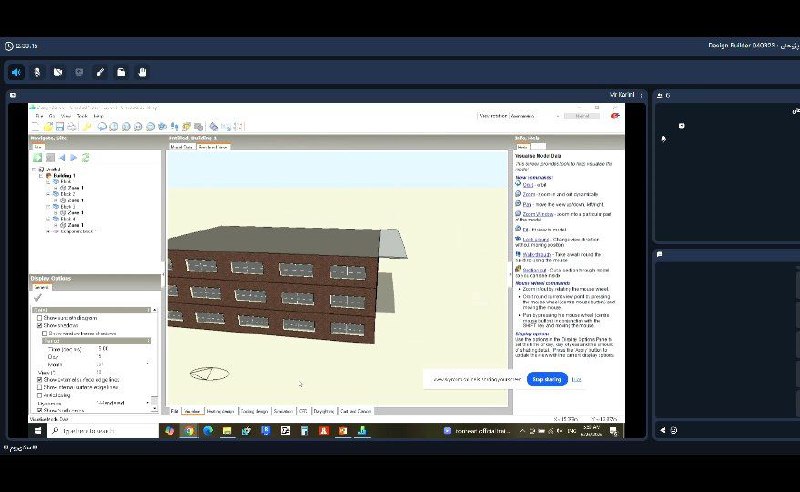Click the Print icon in DesignBuilder toolbar
The width and height of the screenshot is (800, 492).
pos(71,127)
